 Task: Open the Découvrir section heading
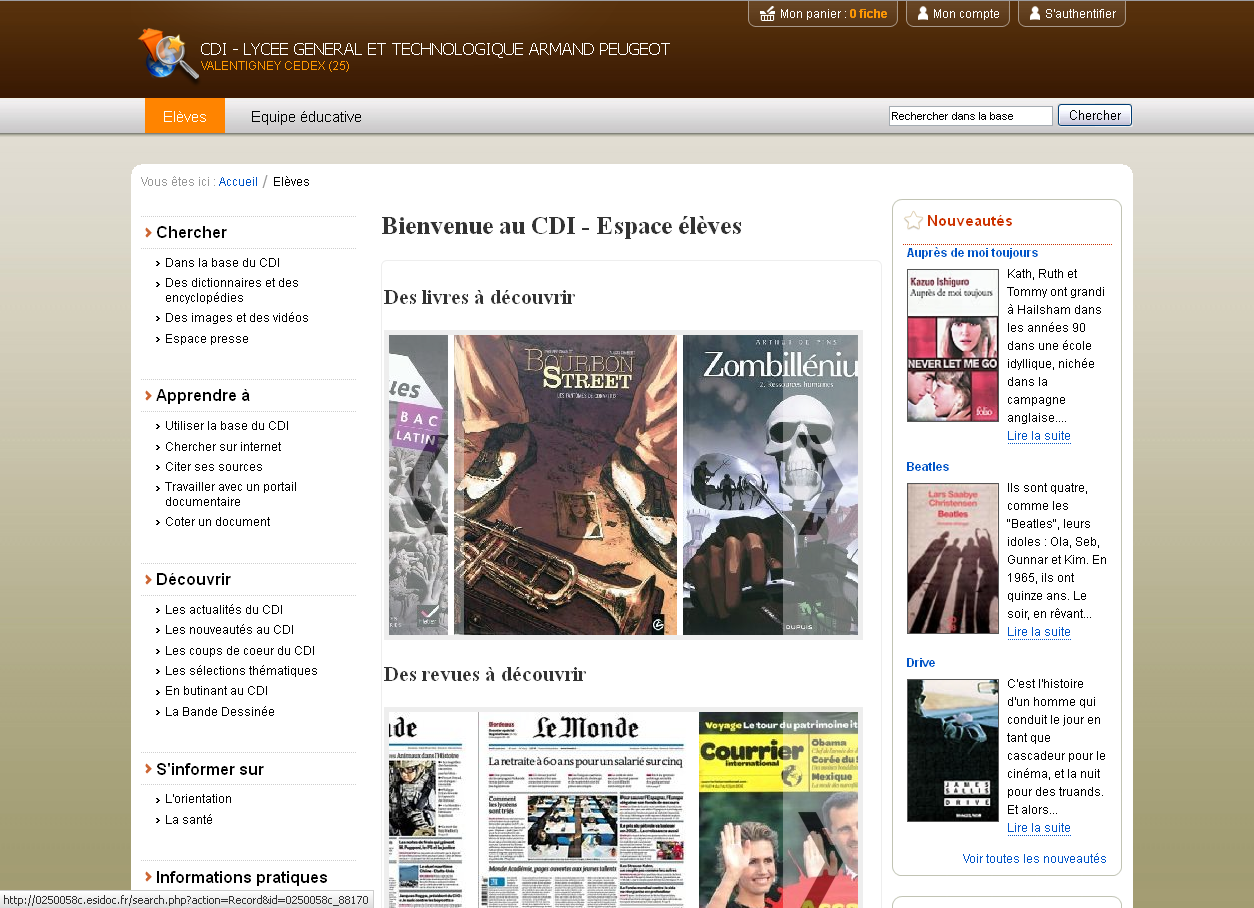193,579
